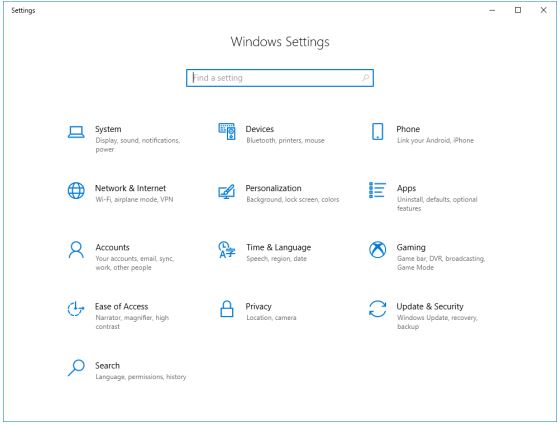Click 'Bluetooth, printers, mouse' description
The image size is (560, 425).
click(285, 140)
